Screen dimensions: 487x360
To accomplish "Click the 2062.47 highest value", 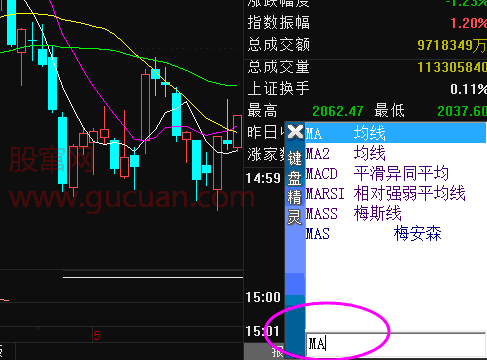I will [x=338, y=111].
